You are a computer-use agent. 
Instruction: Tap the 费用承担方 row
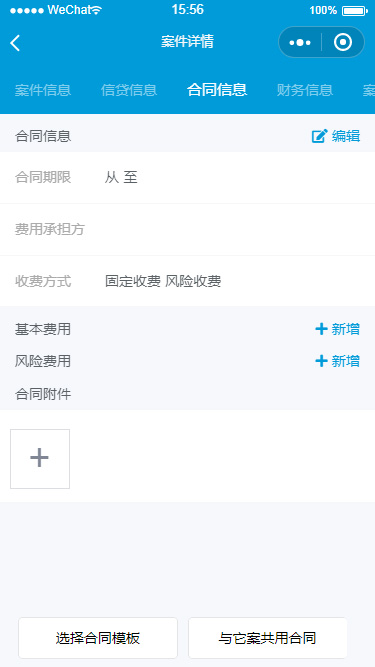point(188,230)
